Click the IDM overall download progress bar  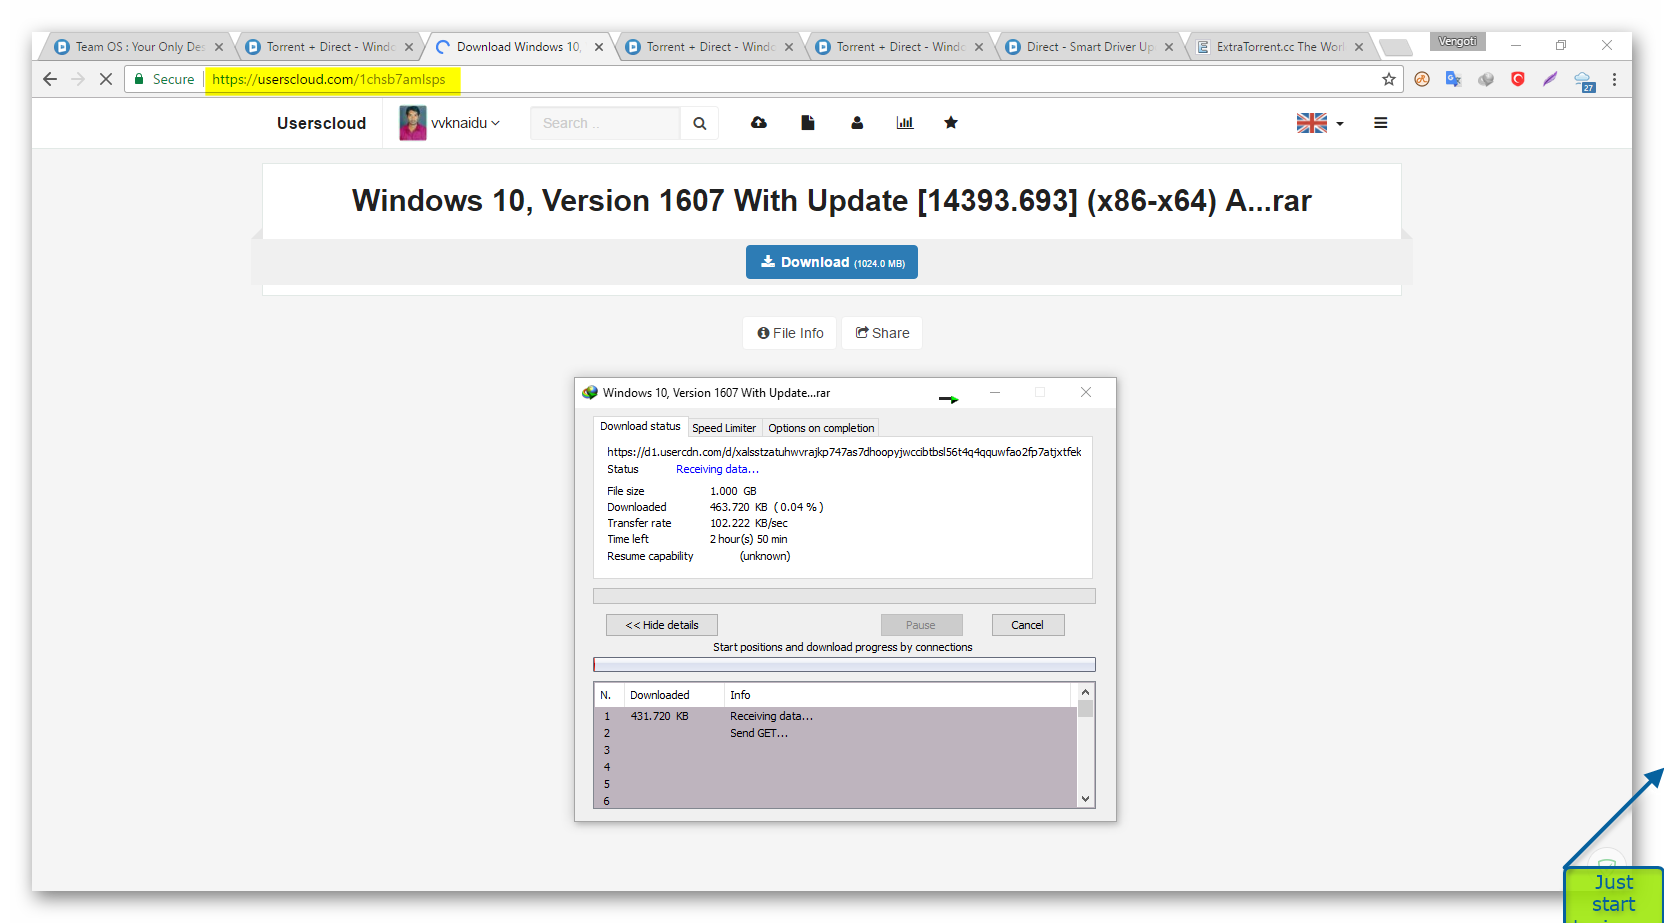click(844, 596)
